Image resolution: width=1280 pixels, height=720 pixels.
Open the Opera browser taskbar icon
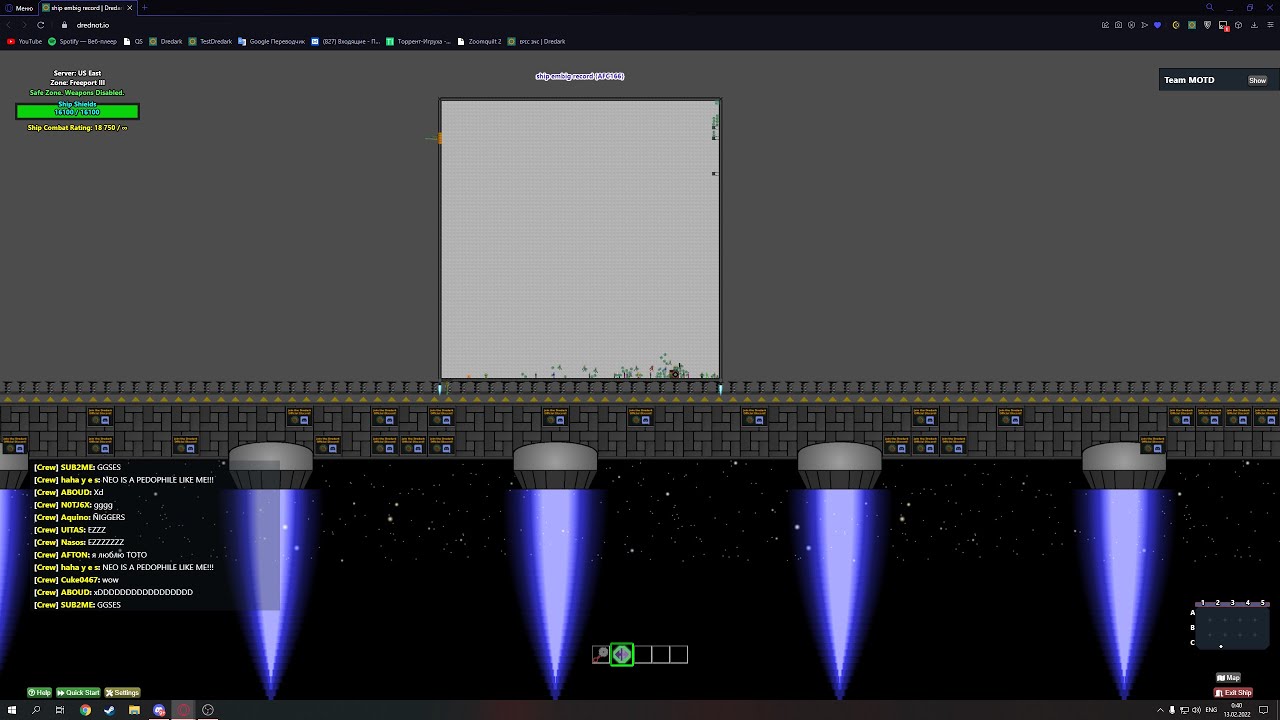pyautogui.click(x=183, y=710)
